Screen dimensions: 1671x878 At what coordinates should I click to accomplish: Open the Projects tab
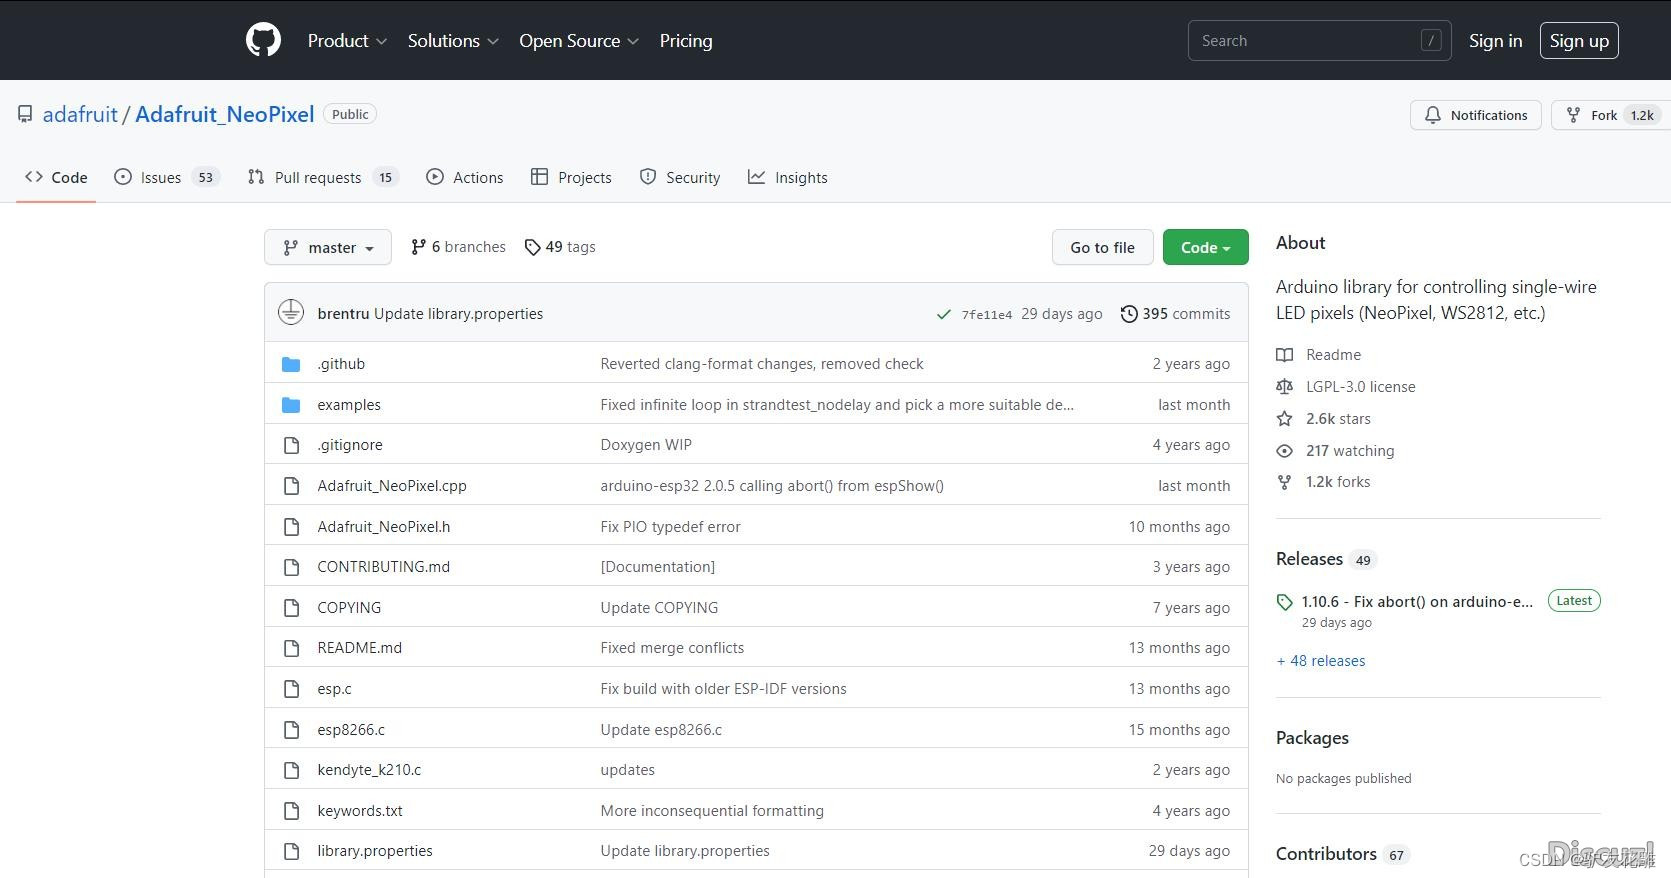(571, 177)
